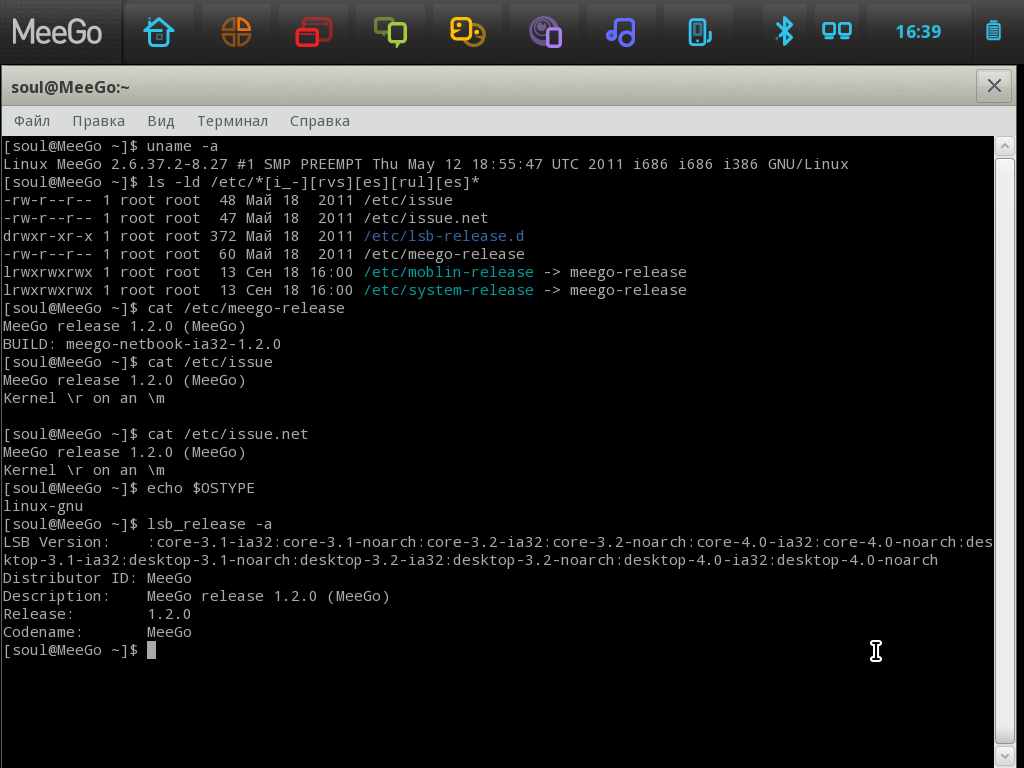The image size is (1024, 768).
Task: Click the 'lsb_release -a' command text
Action: 210,524
